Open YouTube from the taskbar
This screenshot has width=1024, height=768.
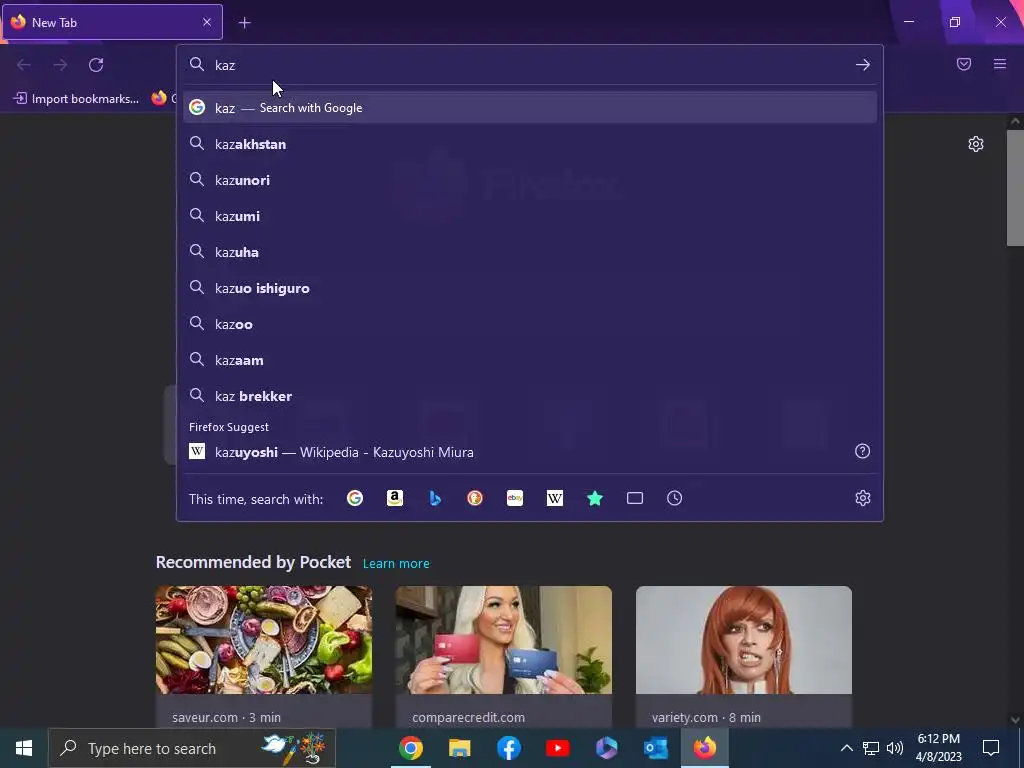click(x=558, y=748)
